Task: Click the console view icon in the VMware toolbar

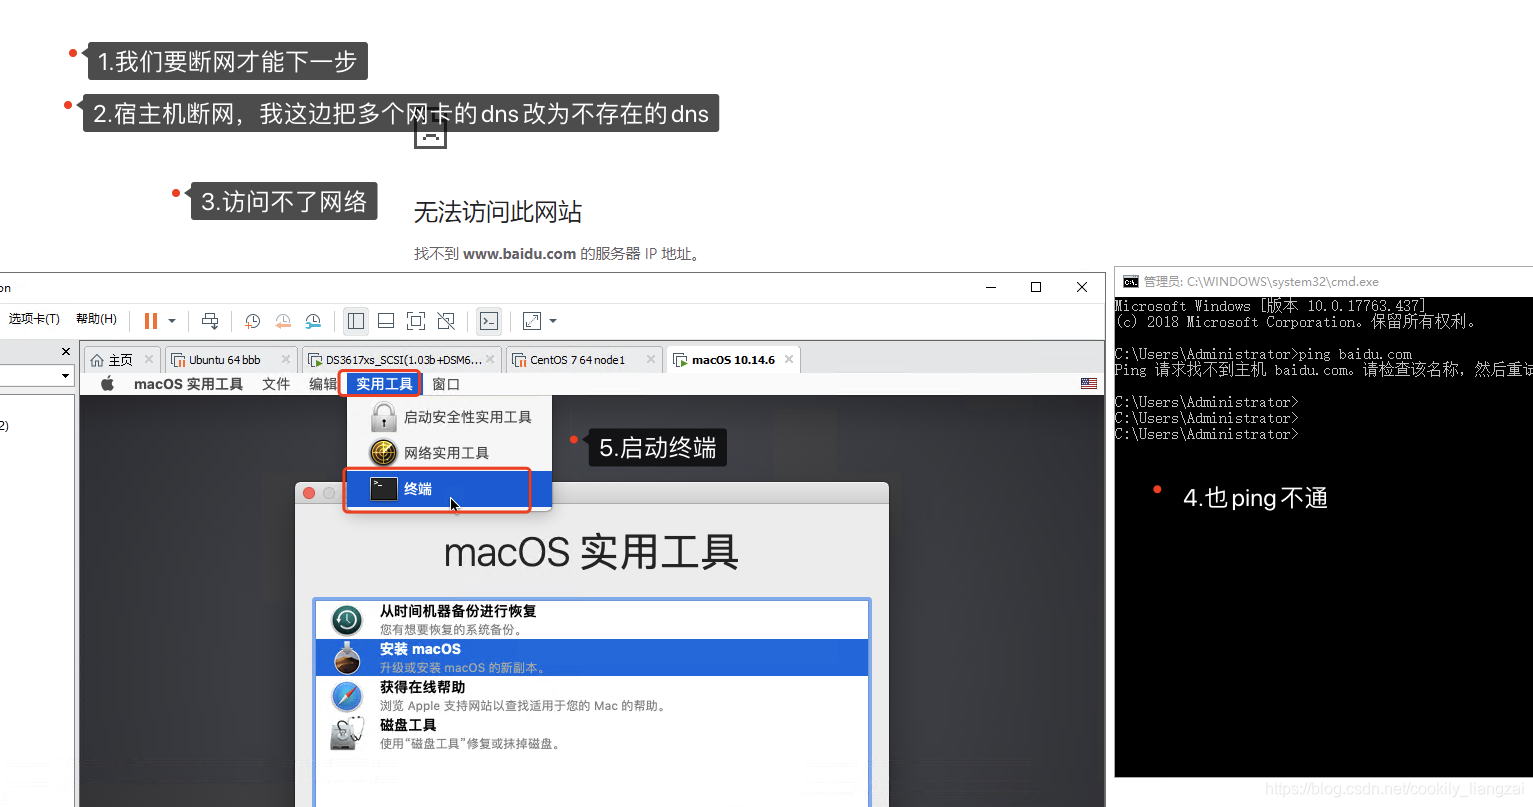Action: [489, 321]
